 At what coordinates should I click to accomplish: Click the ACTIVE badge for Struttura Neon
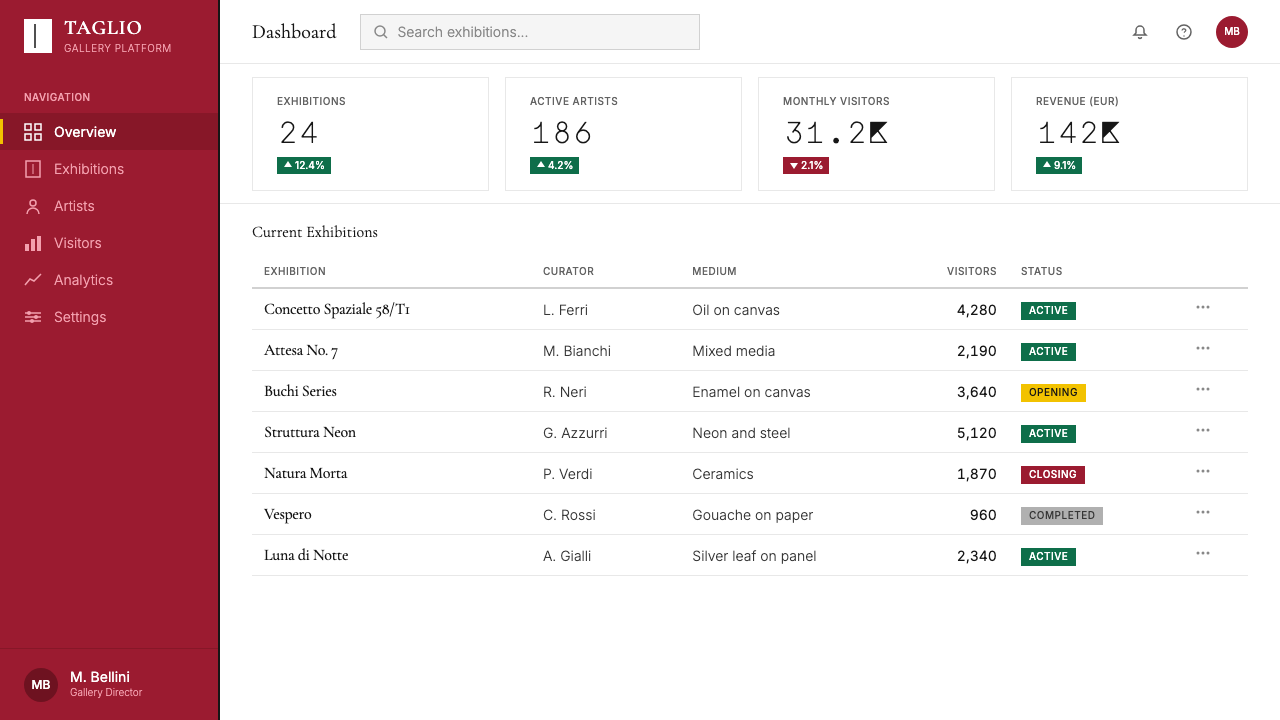coord(1048,433)
